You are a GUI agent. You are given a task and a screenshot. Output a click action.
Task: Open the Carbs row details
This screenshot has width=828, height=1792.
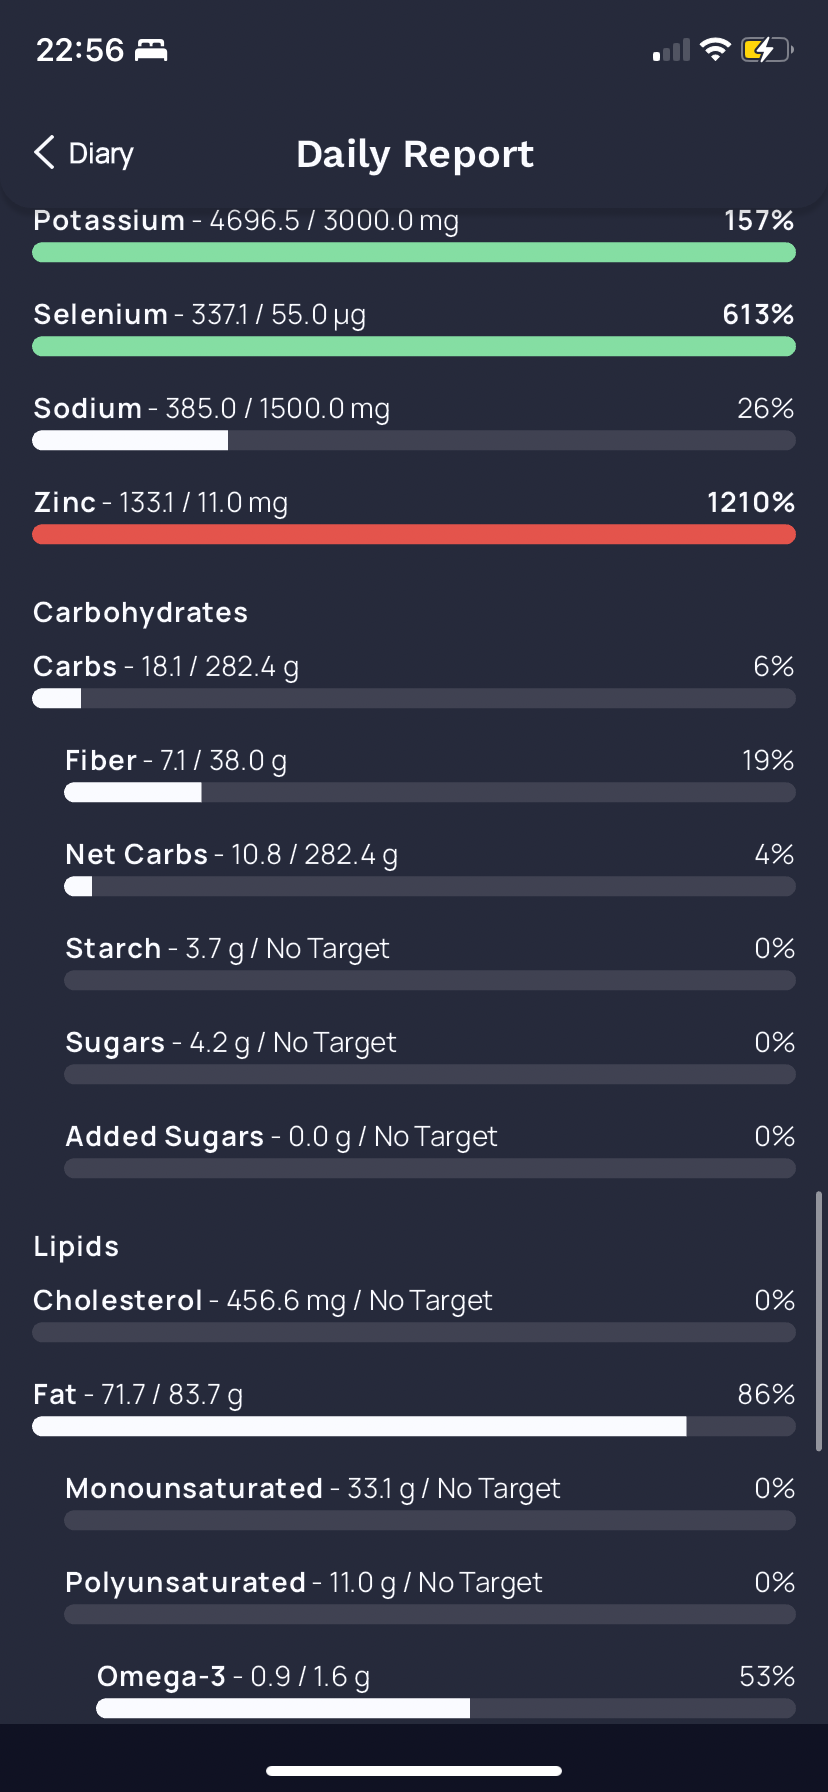(414, 681)
